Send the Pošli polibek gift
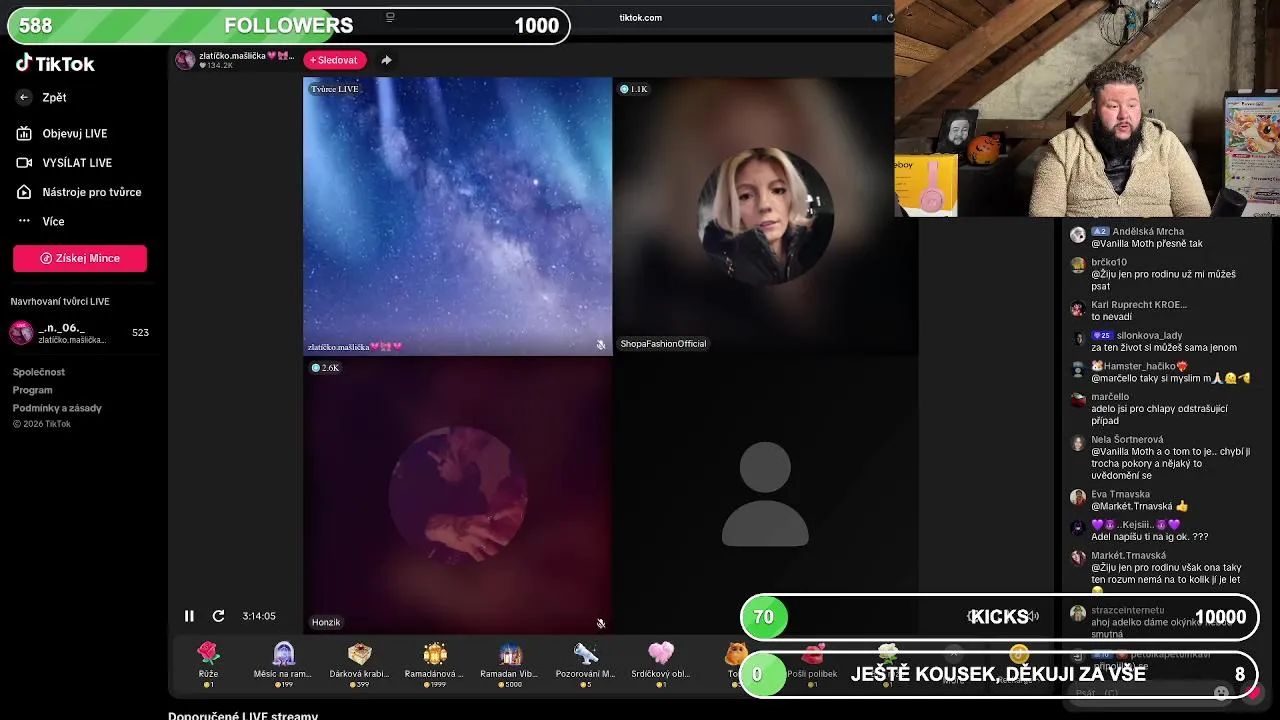Image resolution: width=1280 pixels, height=720 pixels. pos(812,663)
